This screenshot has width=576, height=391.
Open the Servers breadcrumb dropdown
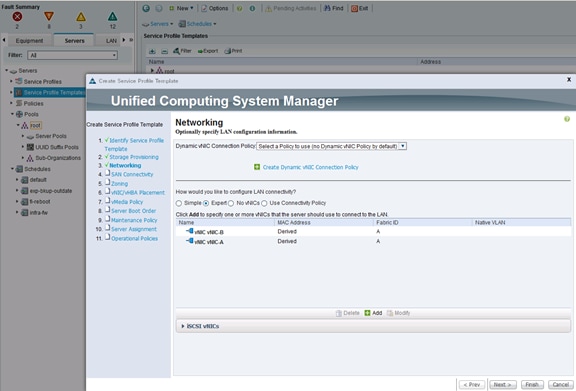[158, 24]
